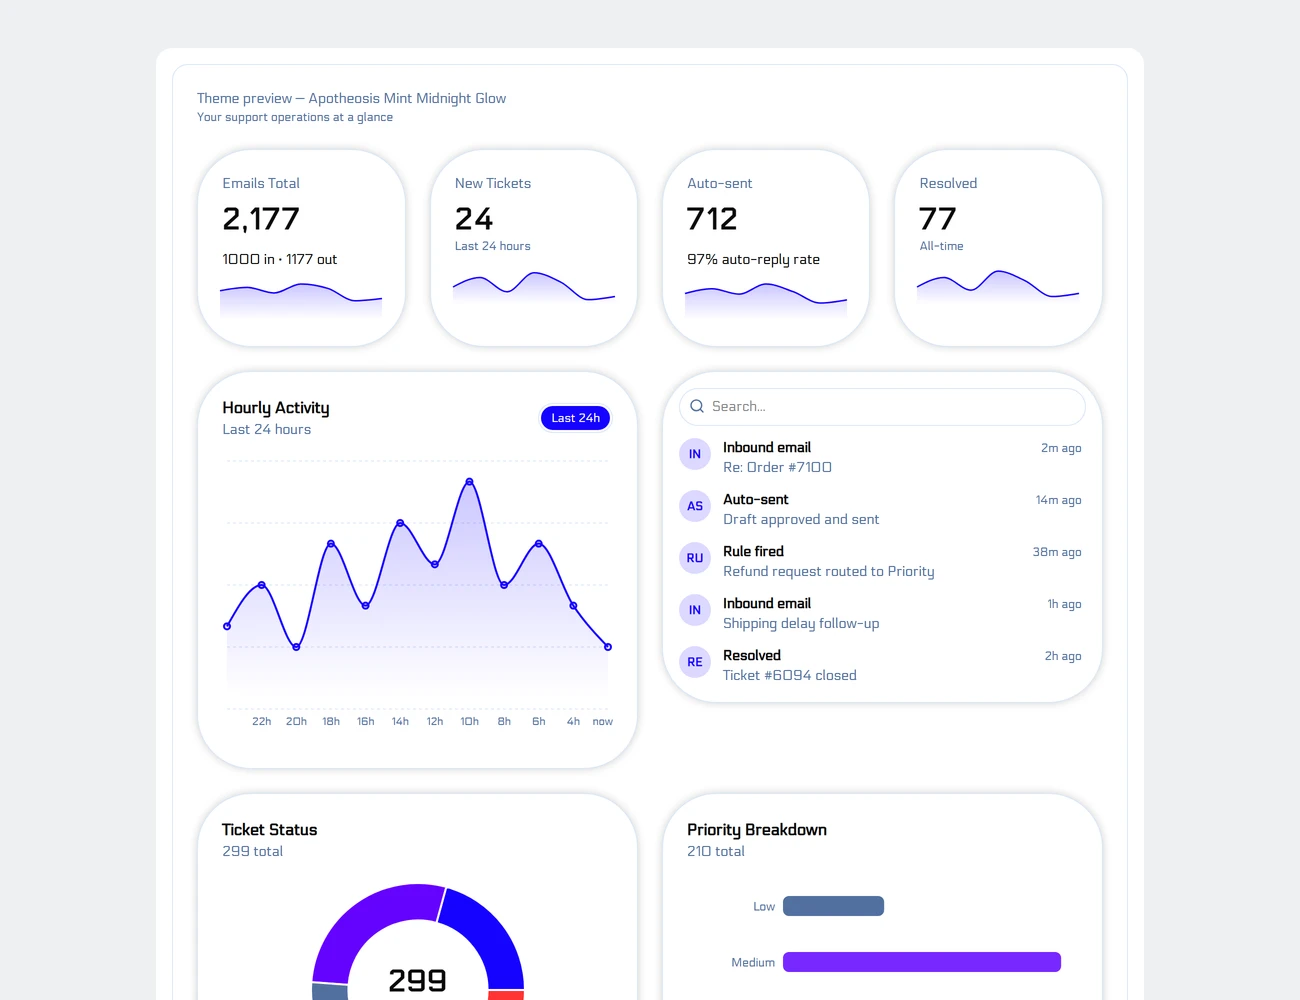Click the "22h" axis label
The image size is (1300, 1000).
[x=262, y=721]
